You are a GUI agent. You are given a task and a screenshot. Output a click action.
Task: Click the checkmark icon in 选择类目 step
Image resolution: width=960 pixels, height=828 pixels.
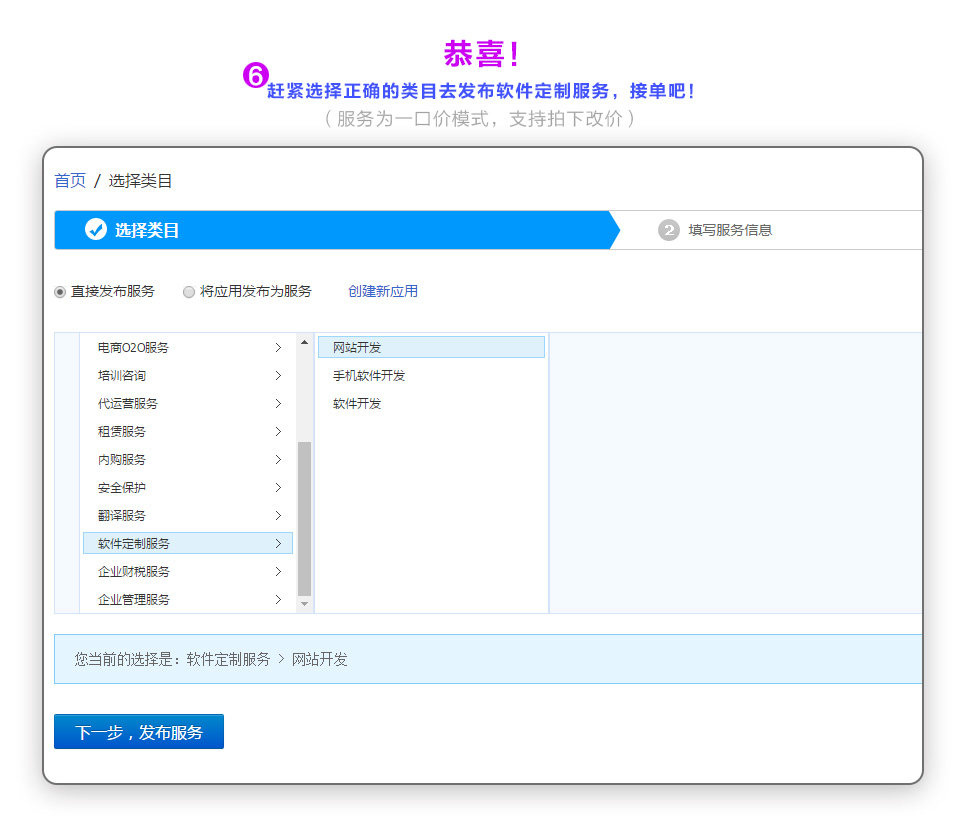tap(96, 229)
